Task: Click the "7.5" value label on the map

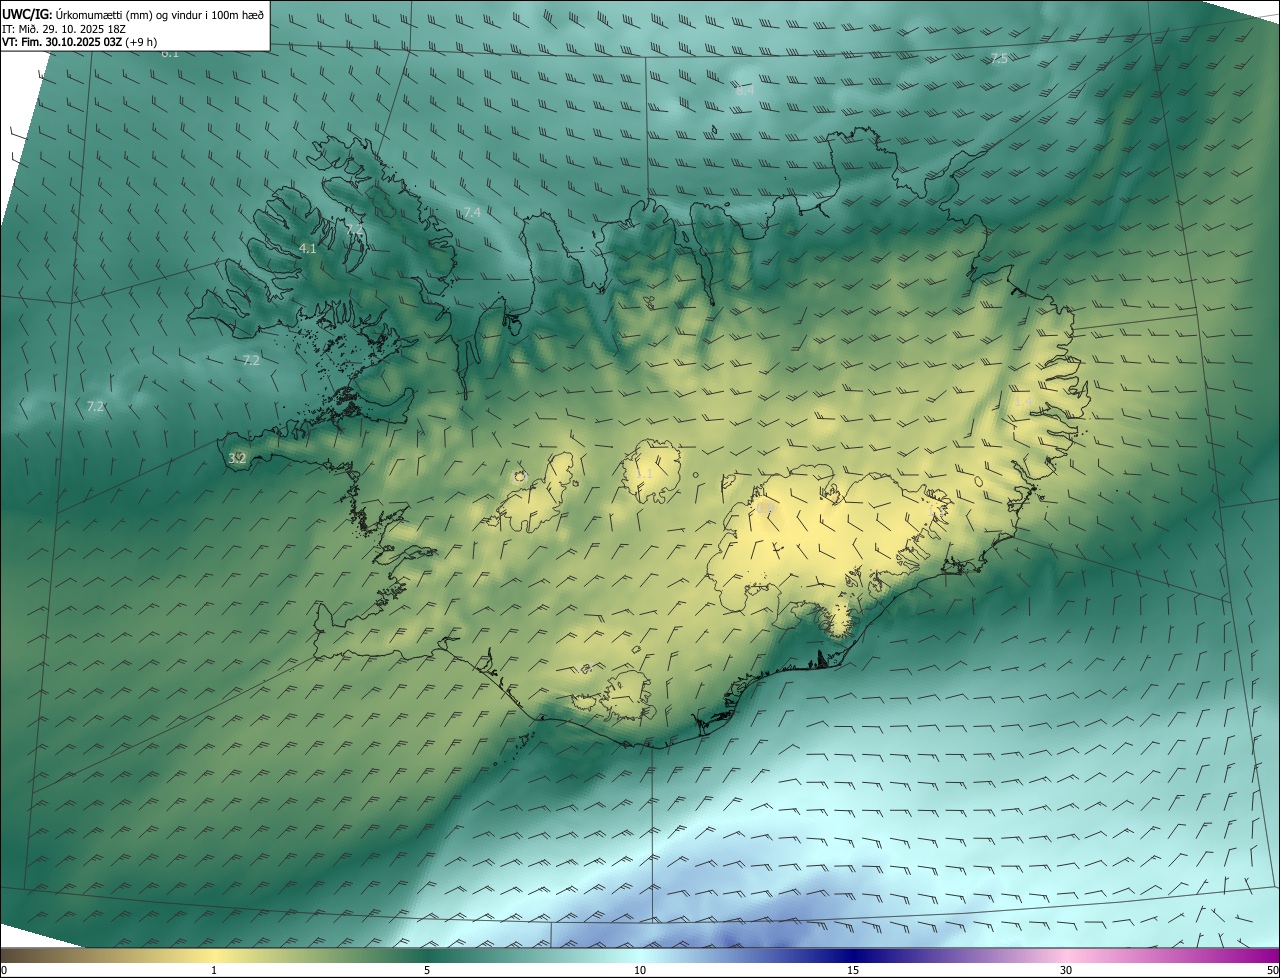Action: (x=999, y=59)
